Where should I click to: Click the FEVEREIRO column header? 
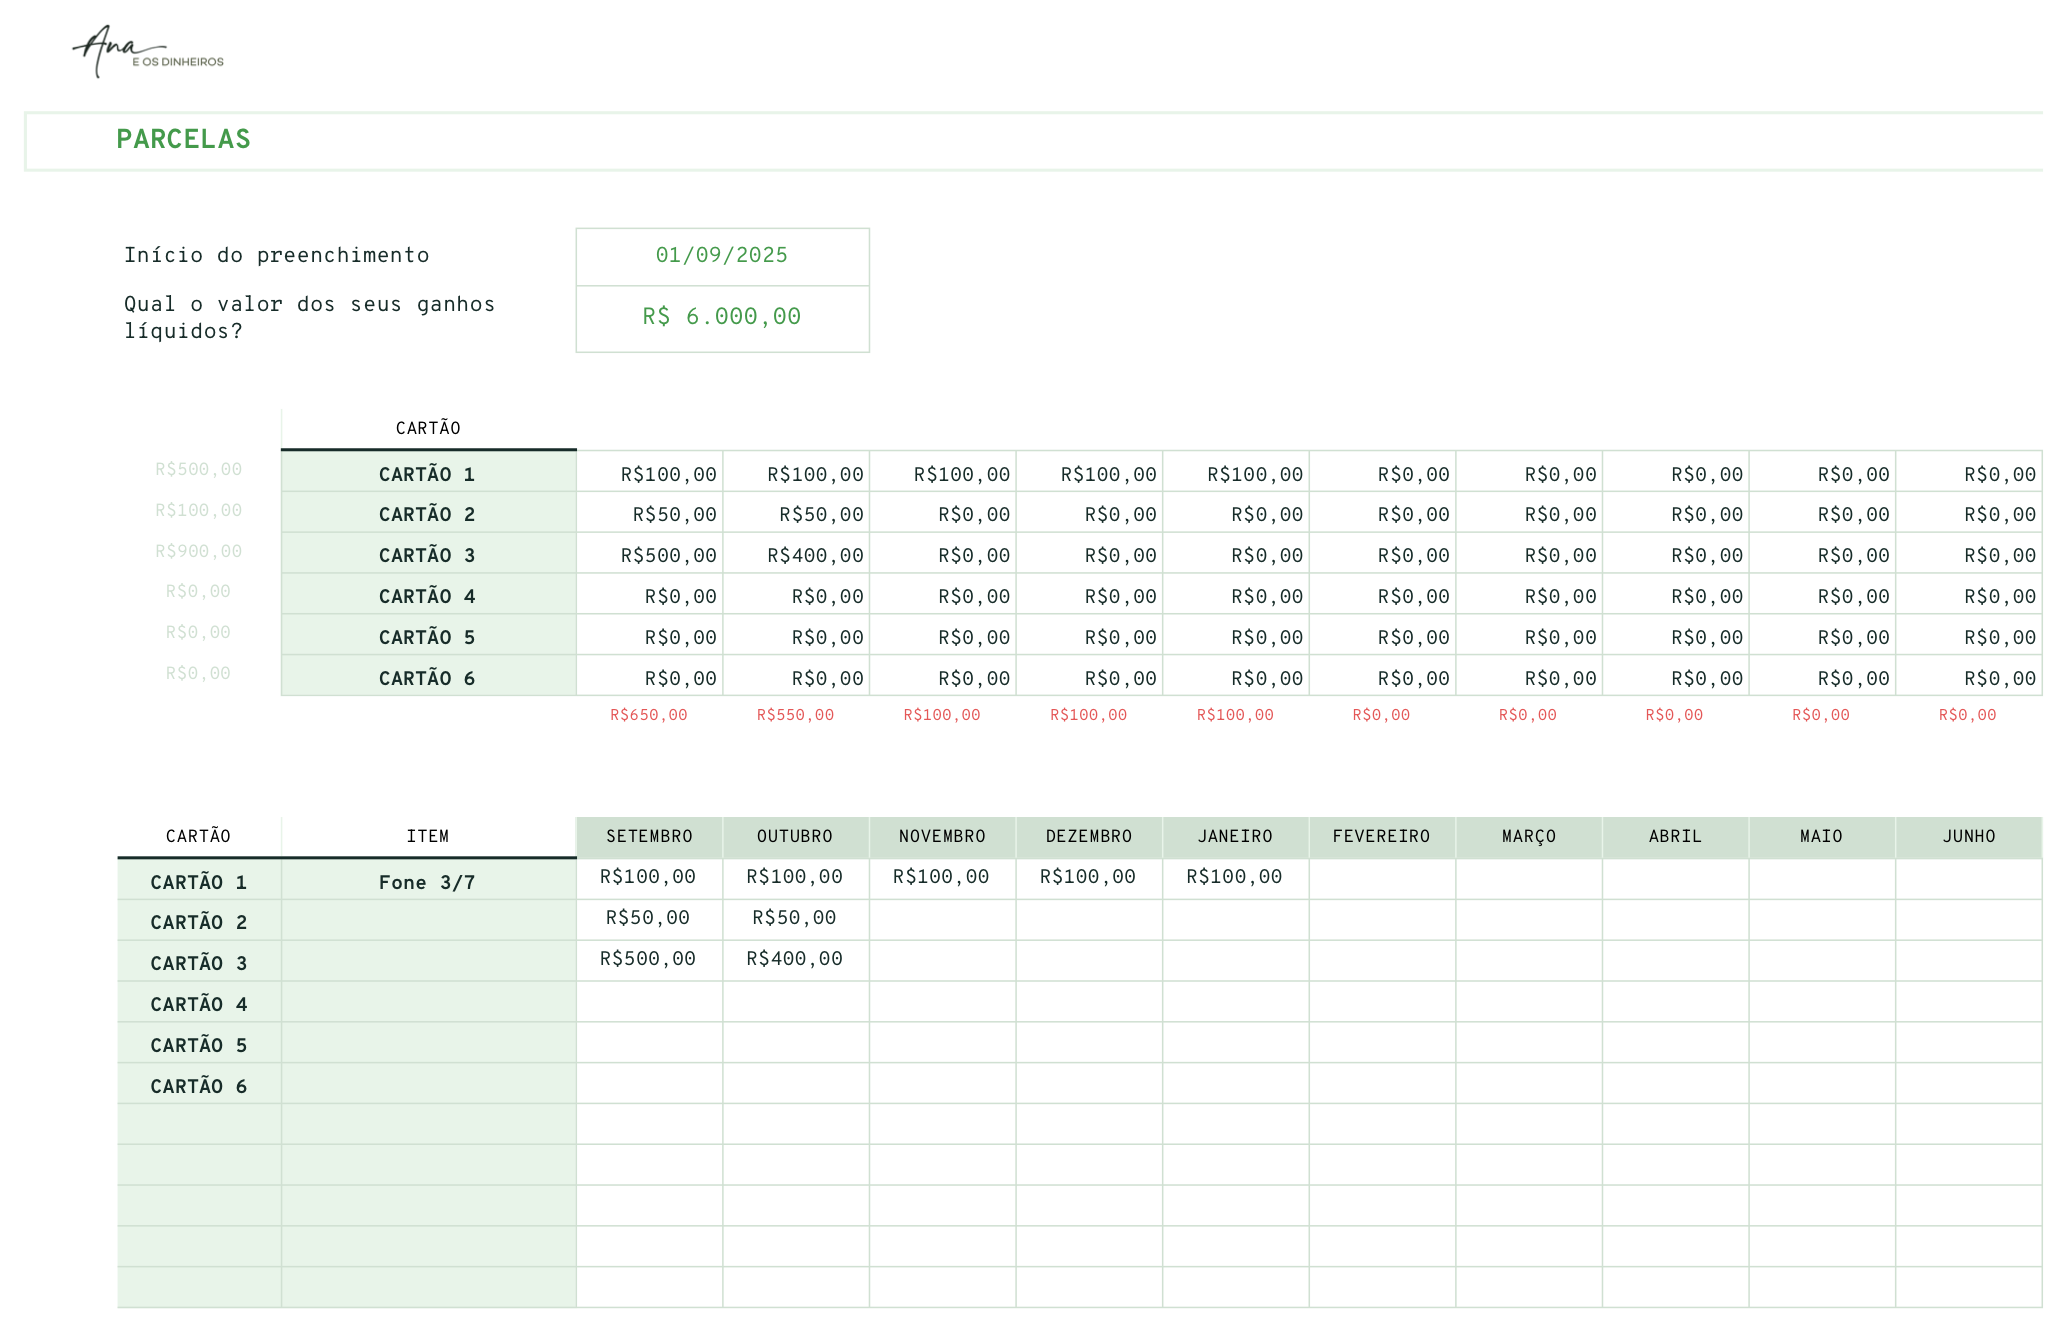pyautogui.click(x=1382, y=837)
